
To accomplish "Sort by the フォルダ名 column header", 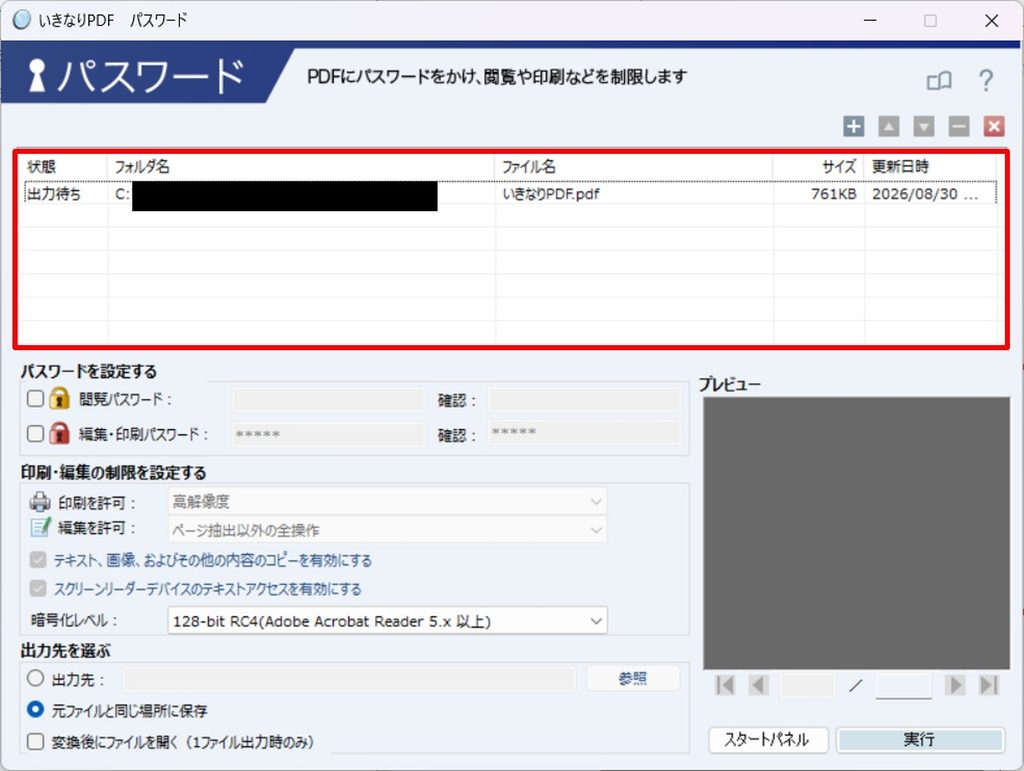I will click(300, 166).
